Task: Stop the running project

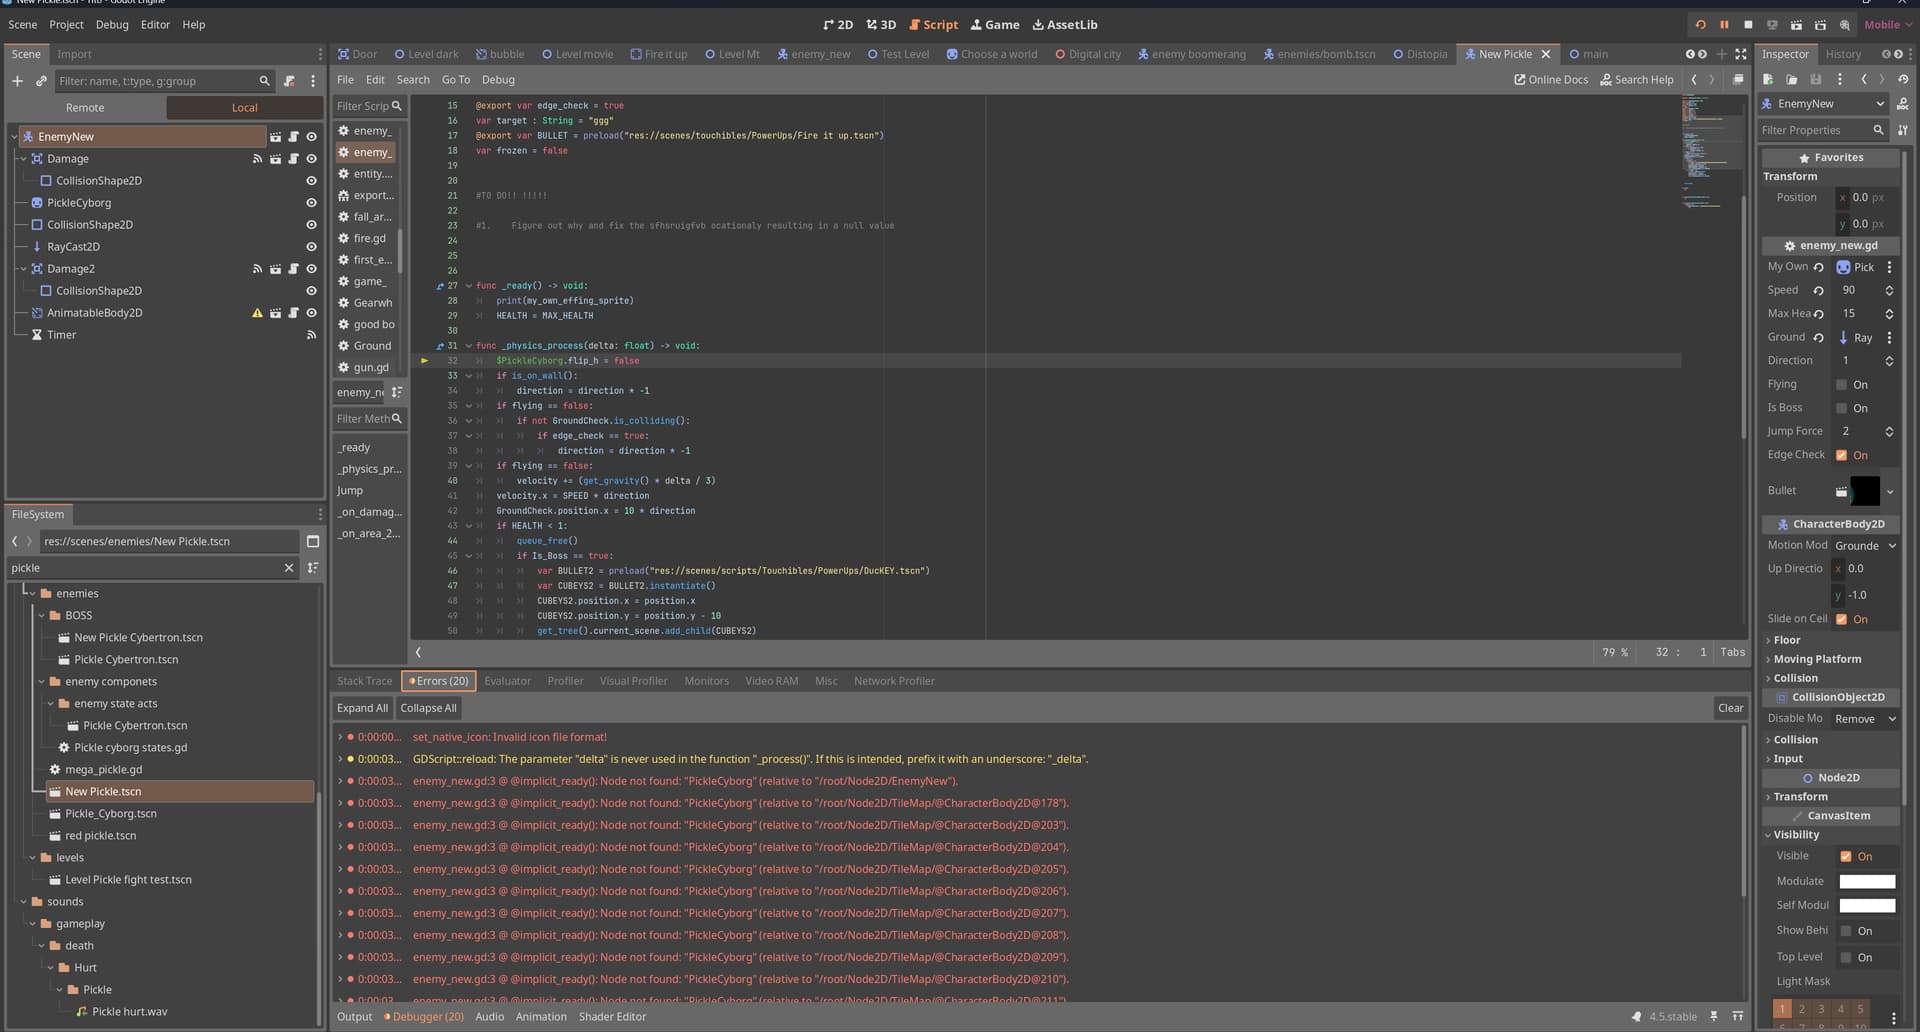Action: pyautogui.click(x=1748, y=25)
